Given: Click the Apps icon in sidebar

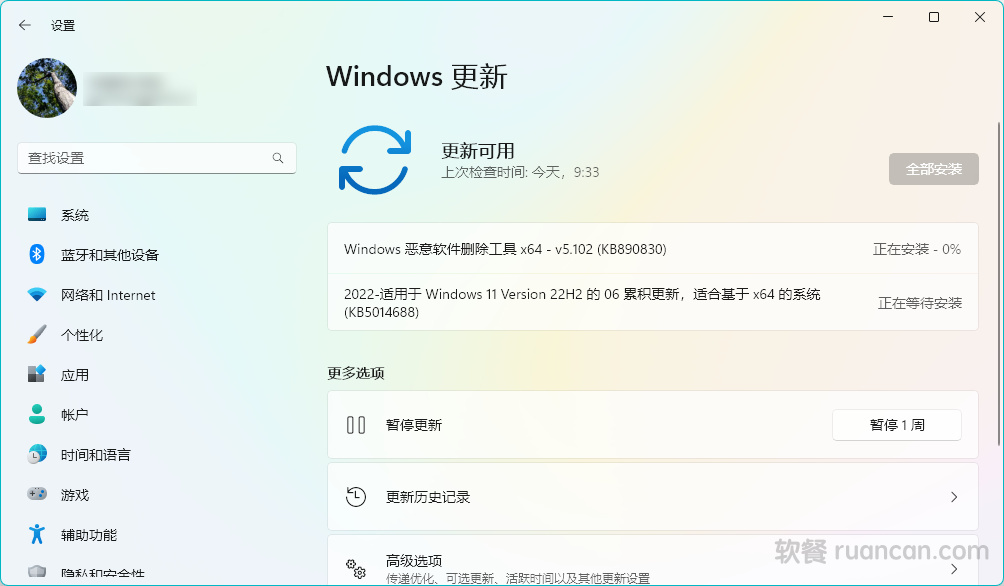Looking at the screenshot, I should point(37,375).
